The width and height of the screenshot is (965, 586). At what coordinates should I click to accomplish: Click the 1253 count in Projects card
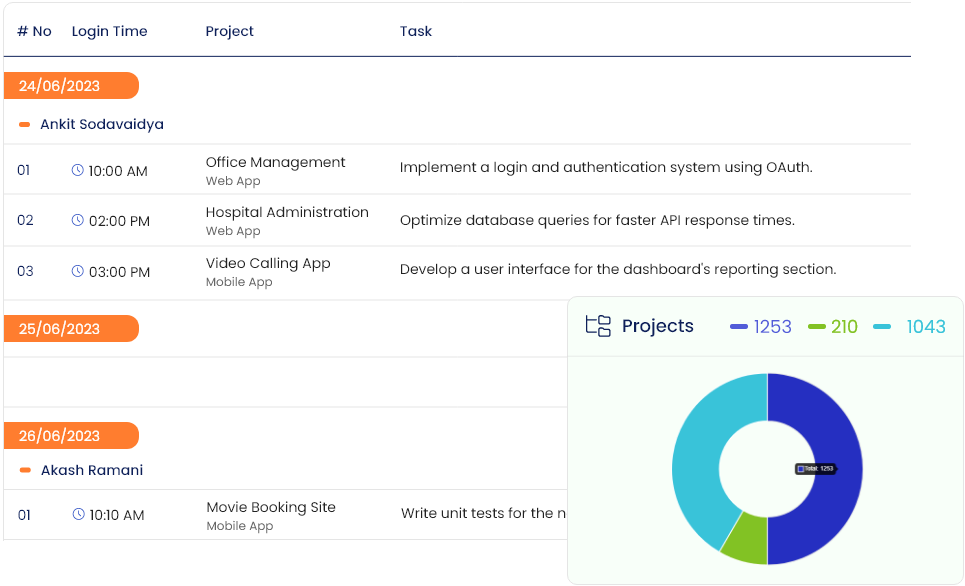tap(772, 327)
